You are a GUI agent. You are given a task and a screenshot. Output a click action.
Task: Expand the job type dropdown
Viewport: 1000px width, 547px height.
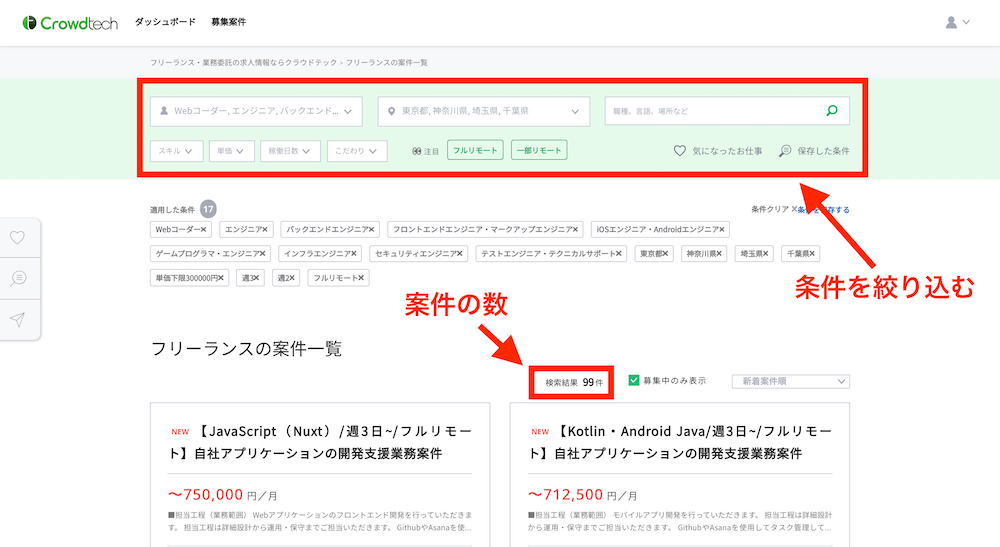(x=257, y=111)
